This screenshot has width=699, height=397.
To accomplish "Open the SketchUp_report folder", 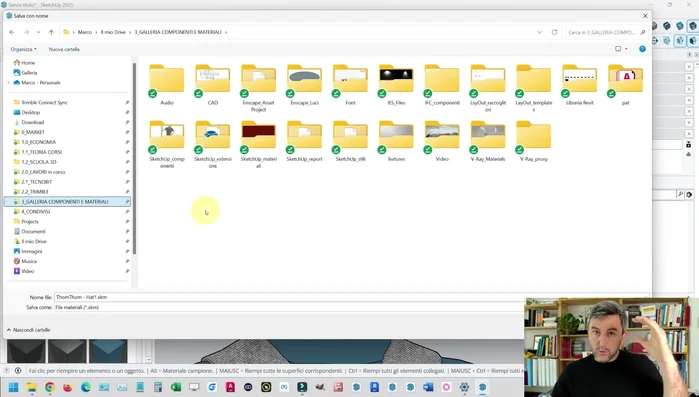I will tap(304, 141).
